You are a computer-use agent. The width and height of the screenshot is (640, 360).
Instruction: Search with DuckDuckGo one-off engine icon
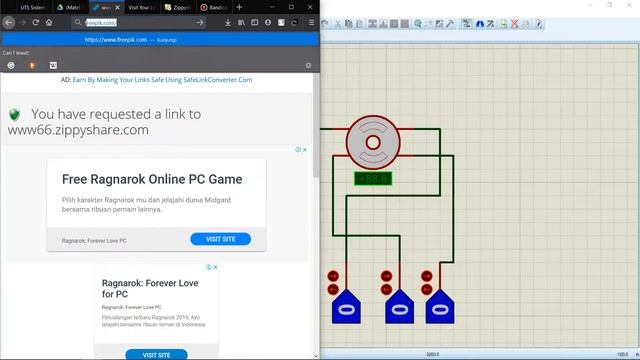click(32, 65)
